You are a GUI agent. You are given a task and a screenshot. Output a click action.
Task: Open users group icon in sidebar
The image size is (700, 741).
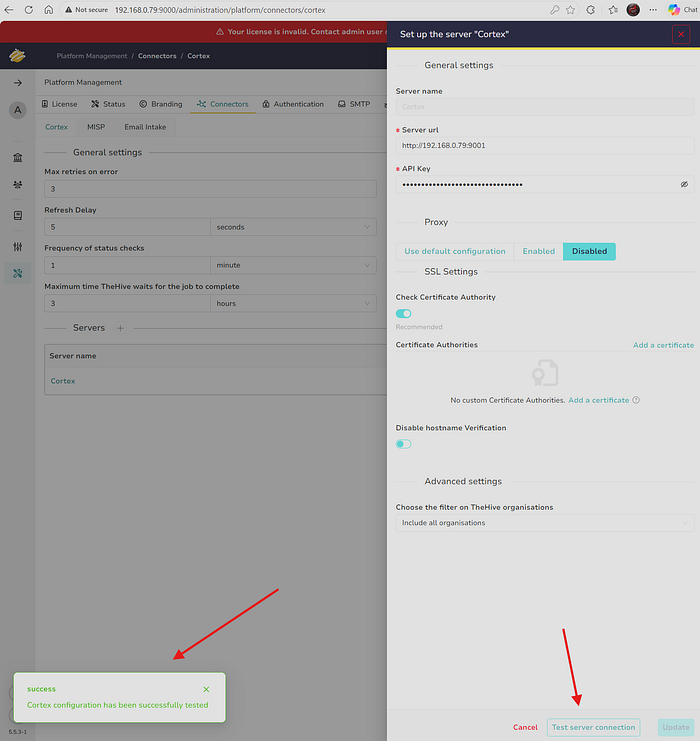[x=17, y=185]
